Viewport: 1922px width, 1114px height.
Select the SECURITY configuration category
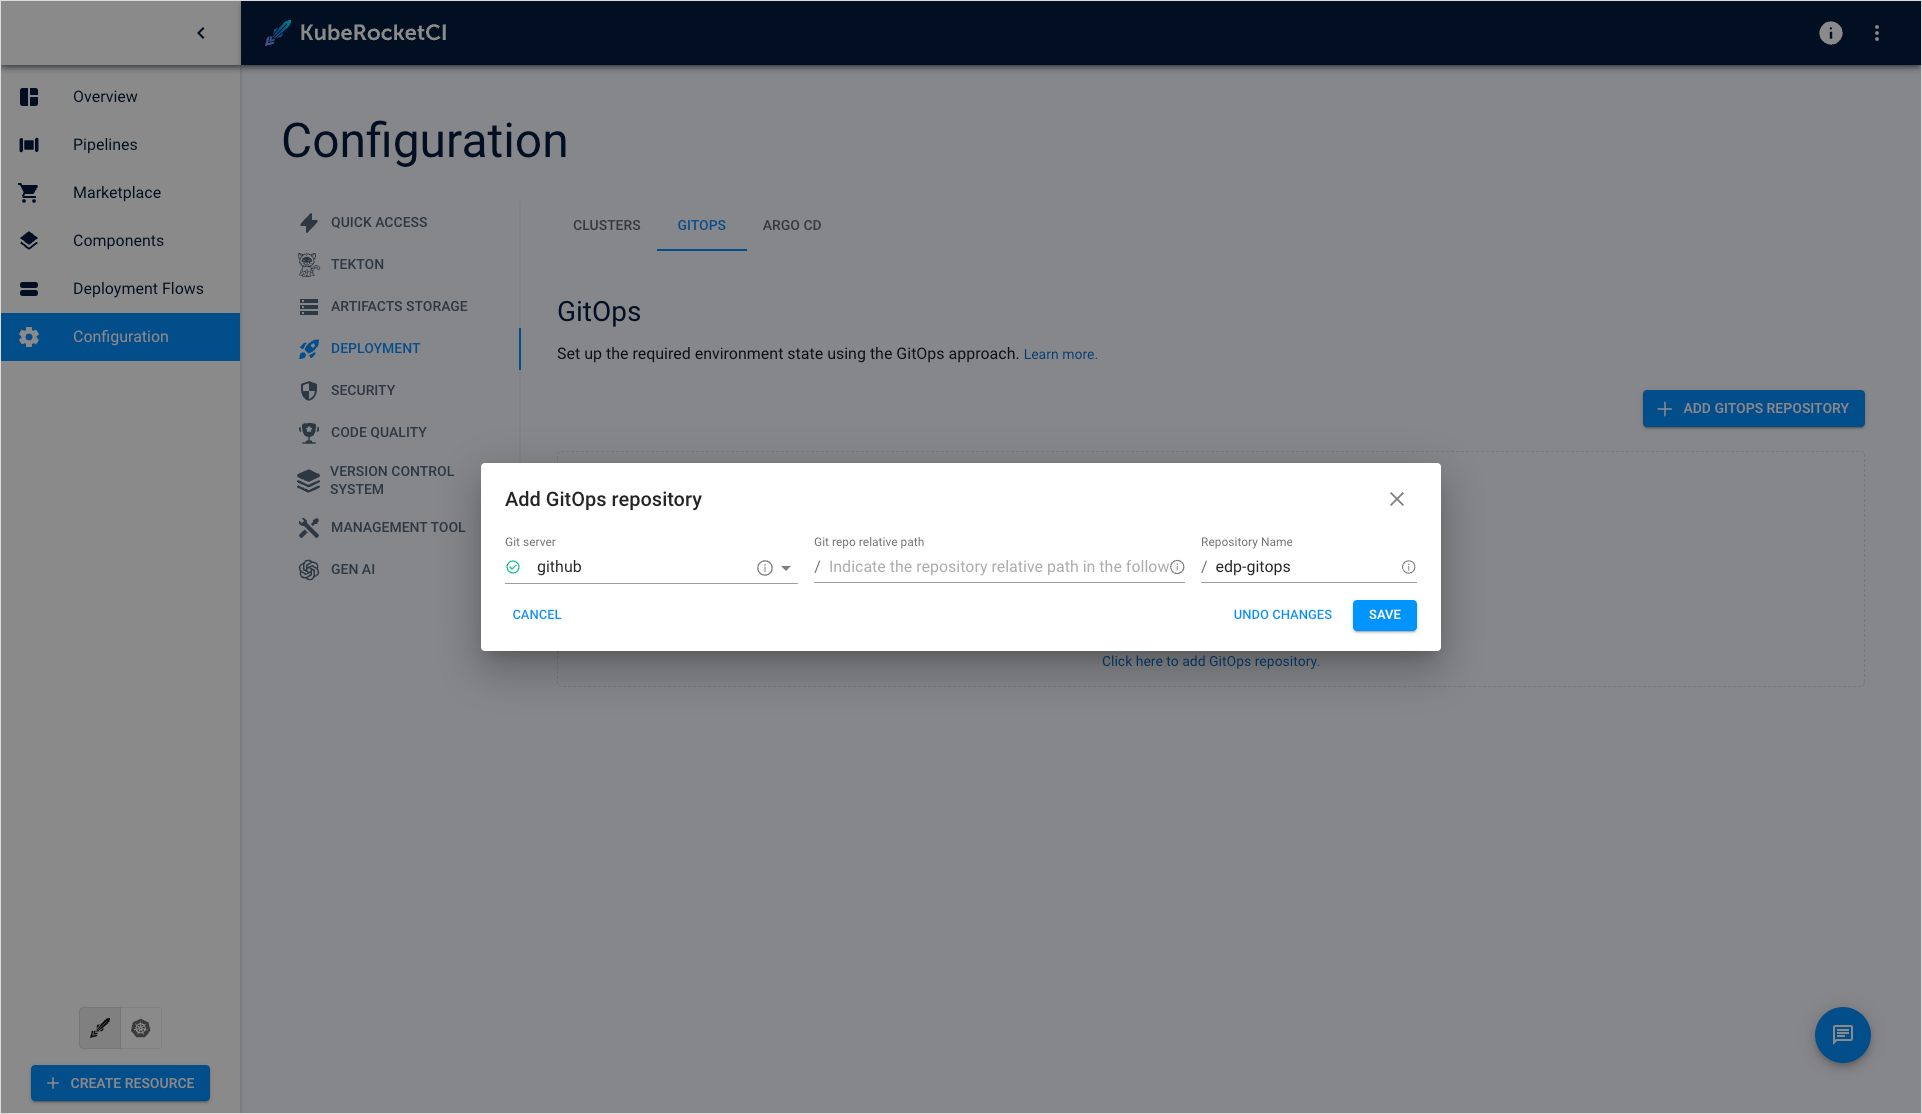363,390
